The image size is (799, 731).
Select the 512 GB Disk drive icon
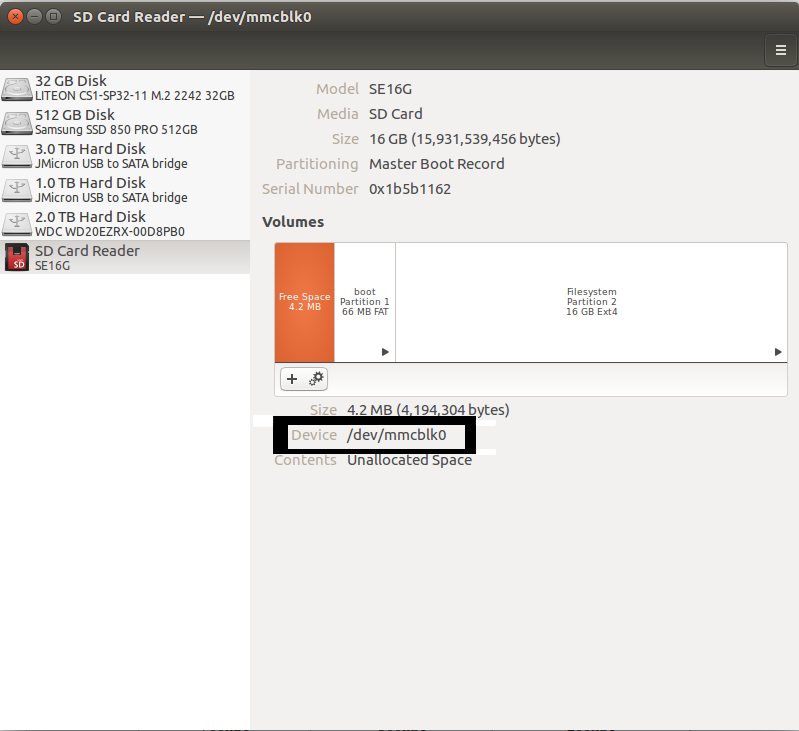coord(17,122)
